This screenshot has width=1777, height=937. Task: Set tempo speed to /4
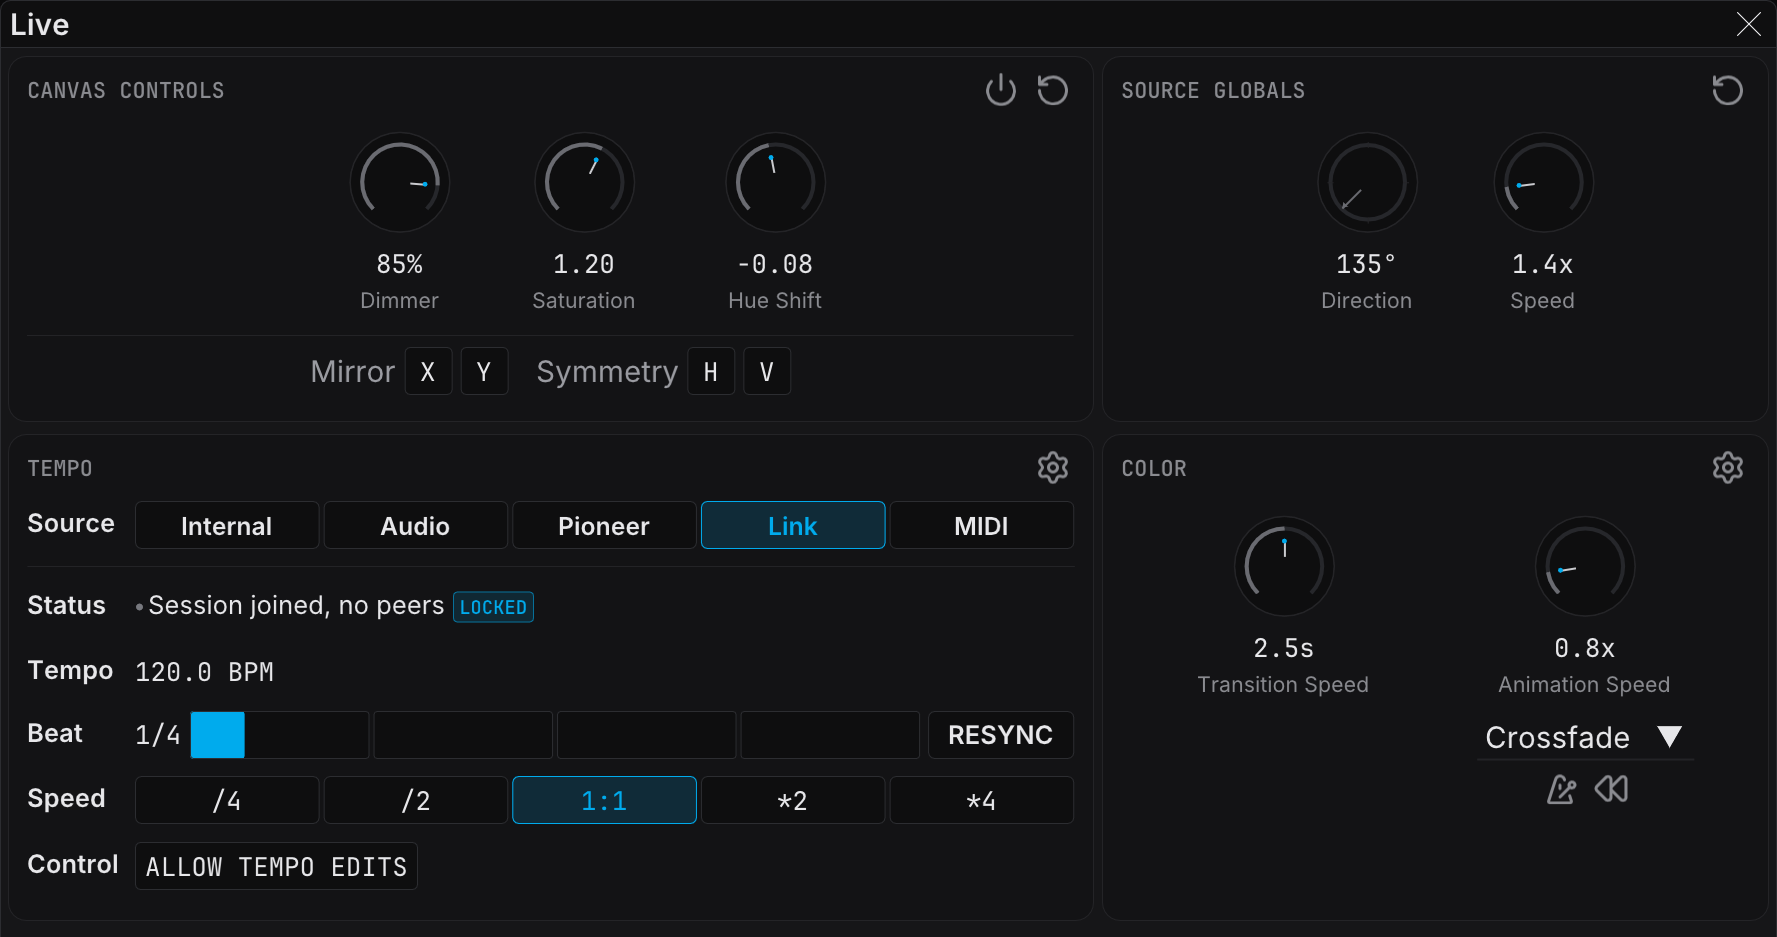227,800
